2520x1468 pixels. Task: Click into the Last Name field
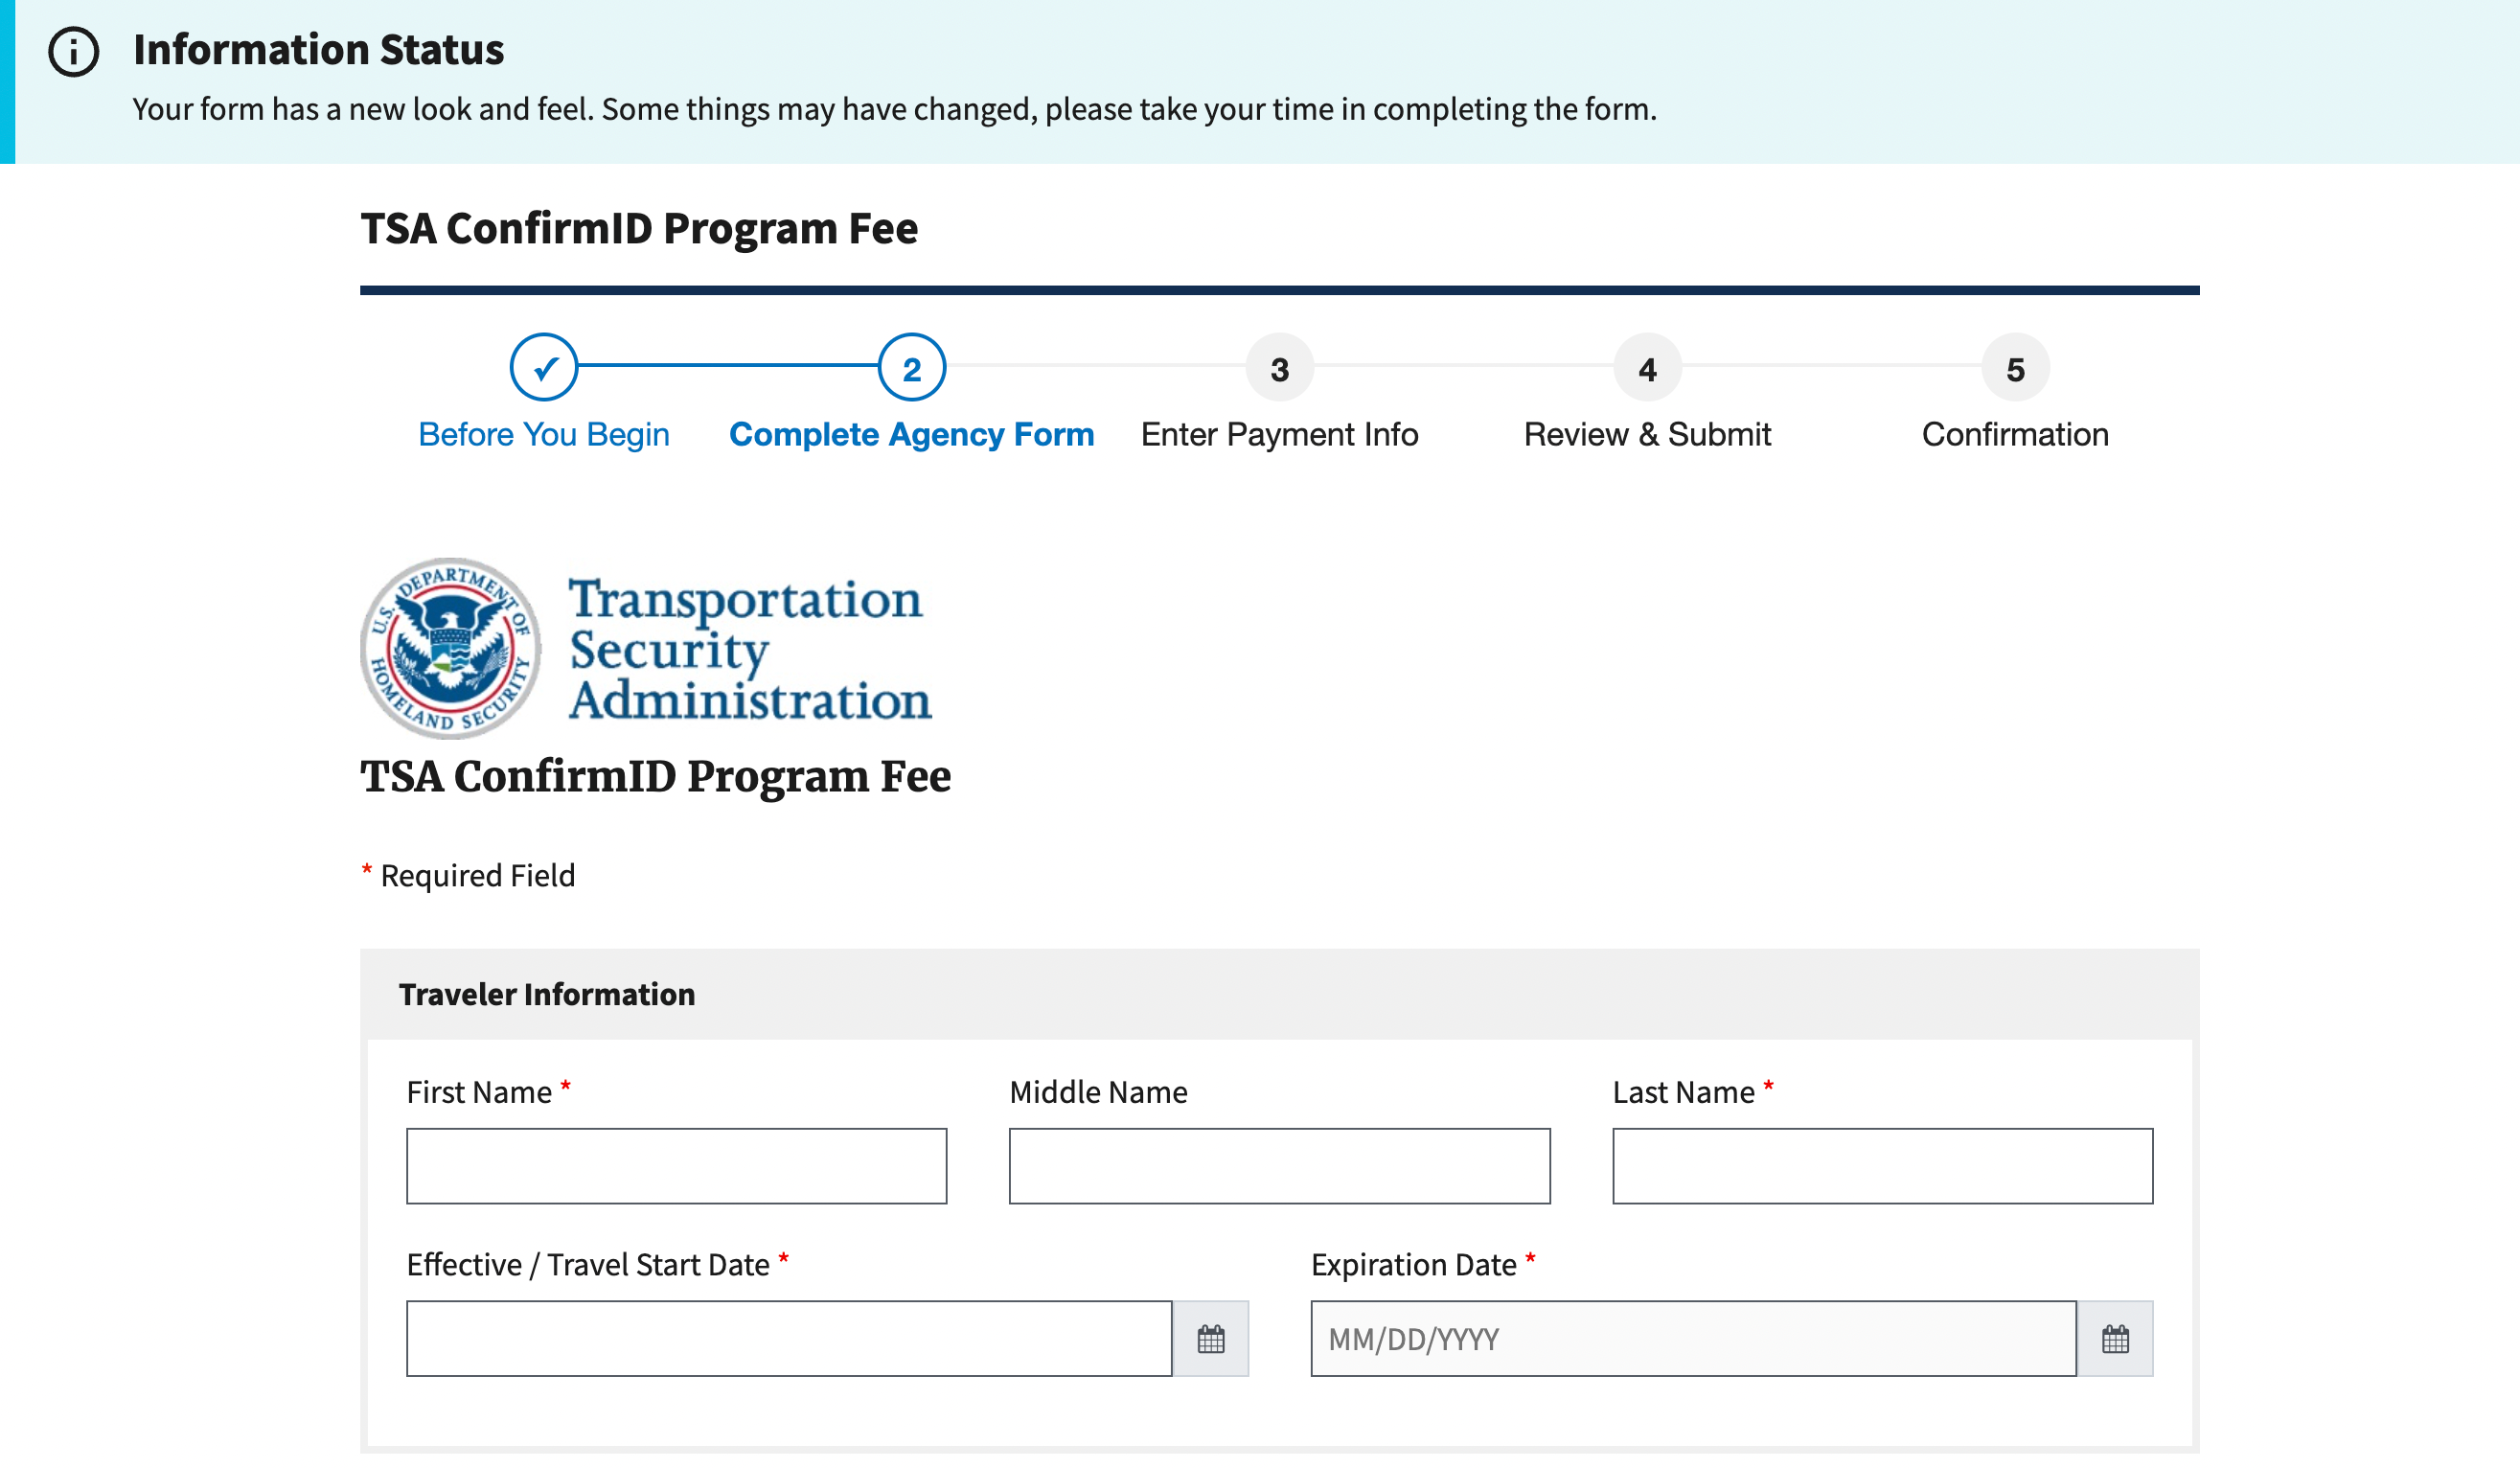(1882, 1166)
